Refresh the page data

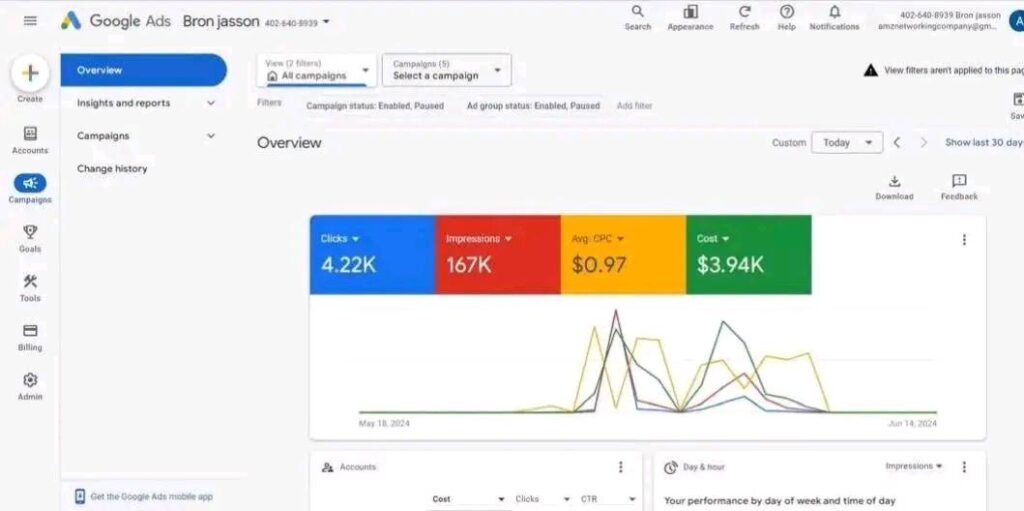coord(744,12)
